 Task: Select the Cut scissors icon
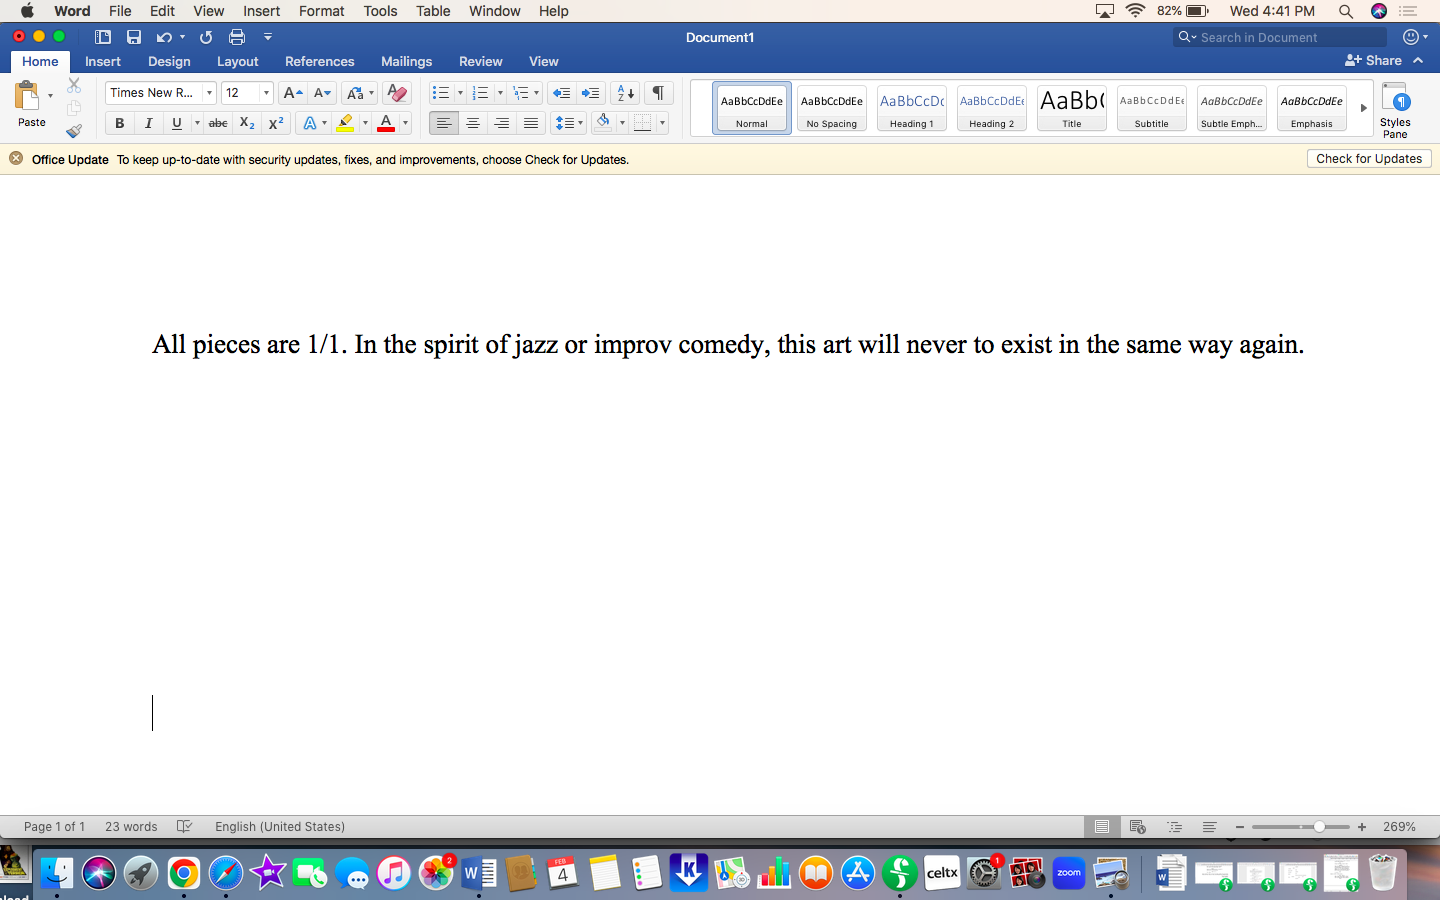coord(74,86)
